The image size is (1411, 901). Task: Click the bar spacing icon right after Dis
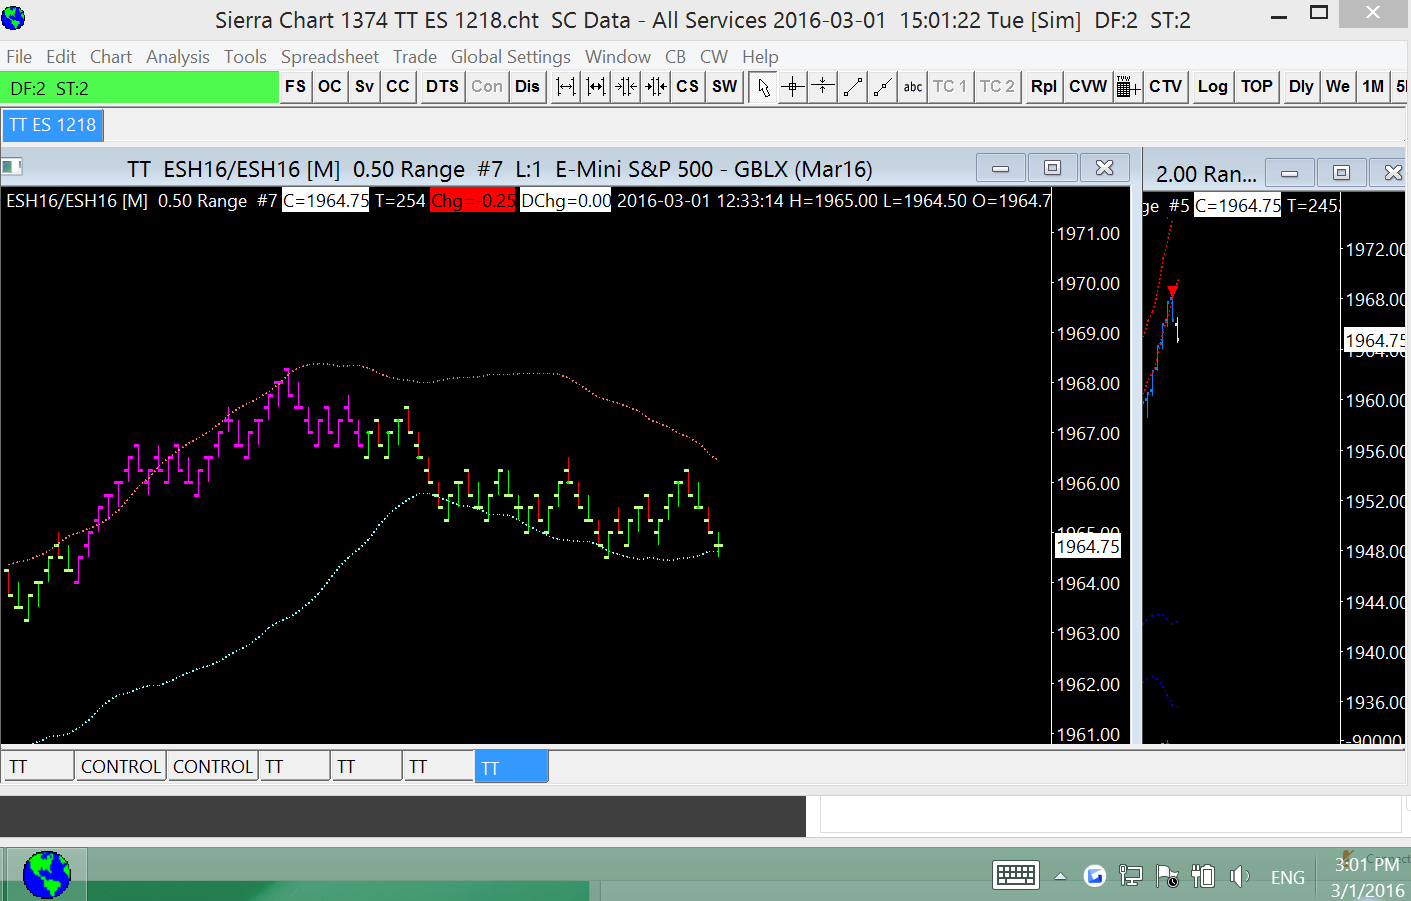click(x=566, y=87)
